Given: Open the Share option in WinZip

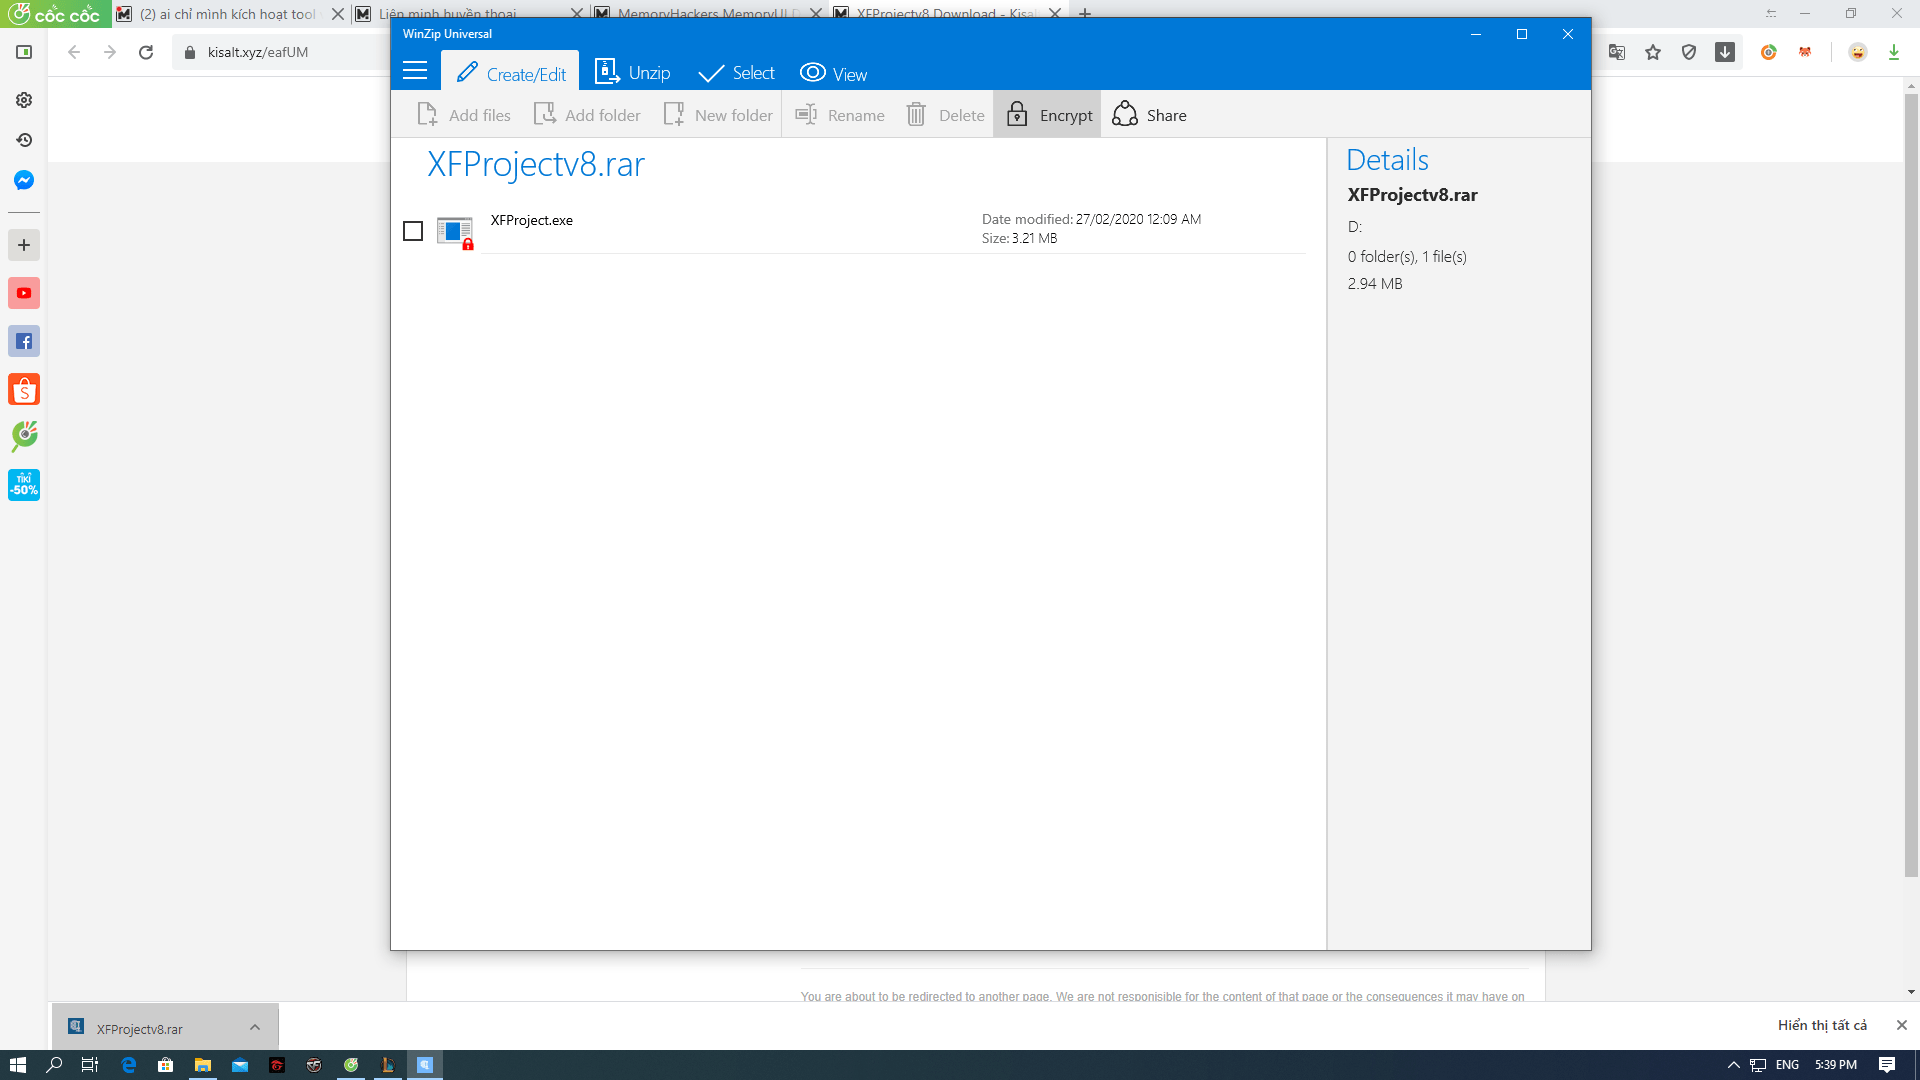Looking at the screenshot, I should click(1149, 115).
